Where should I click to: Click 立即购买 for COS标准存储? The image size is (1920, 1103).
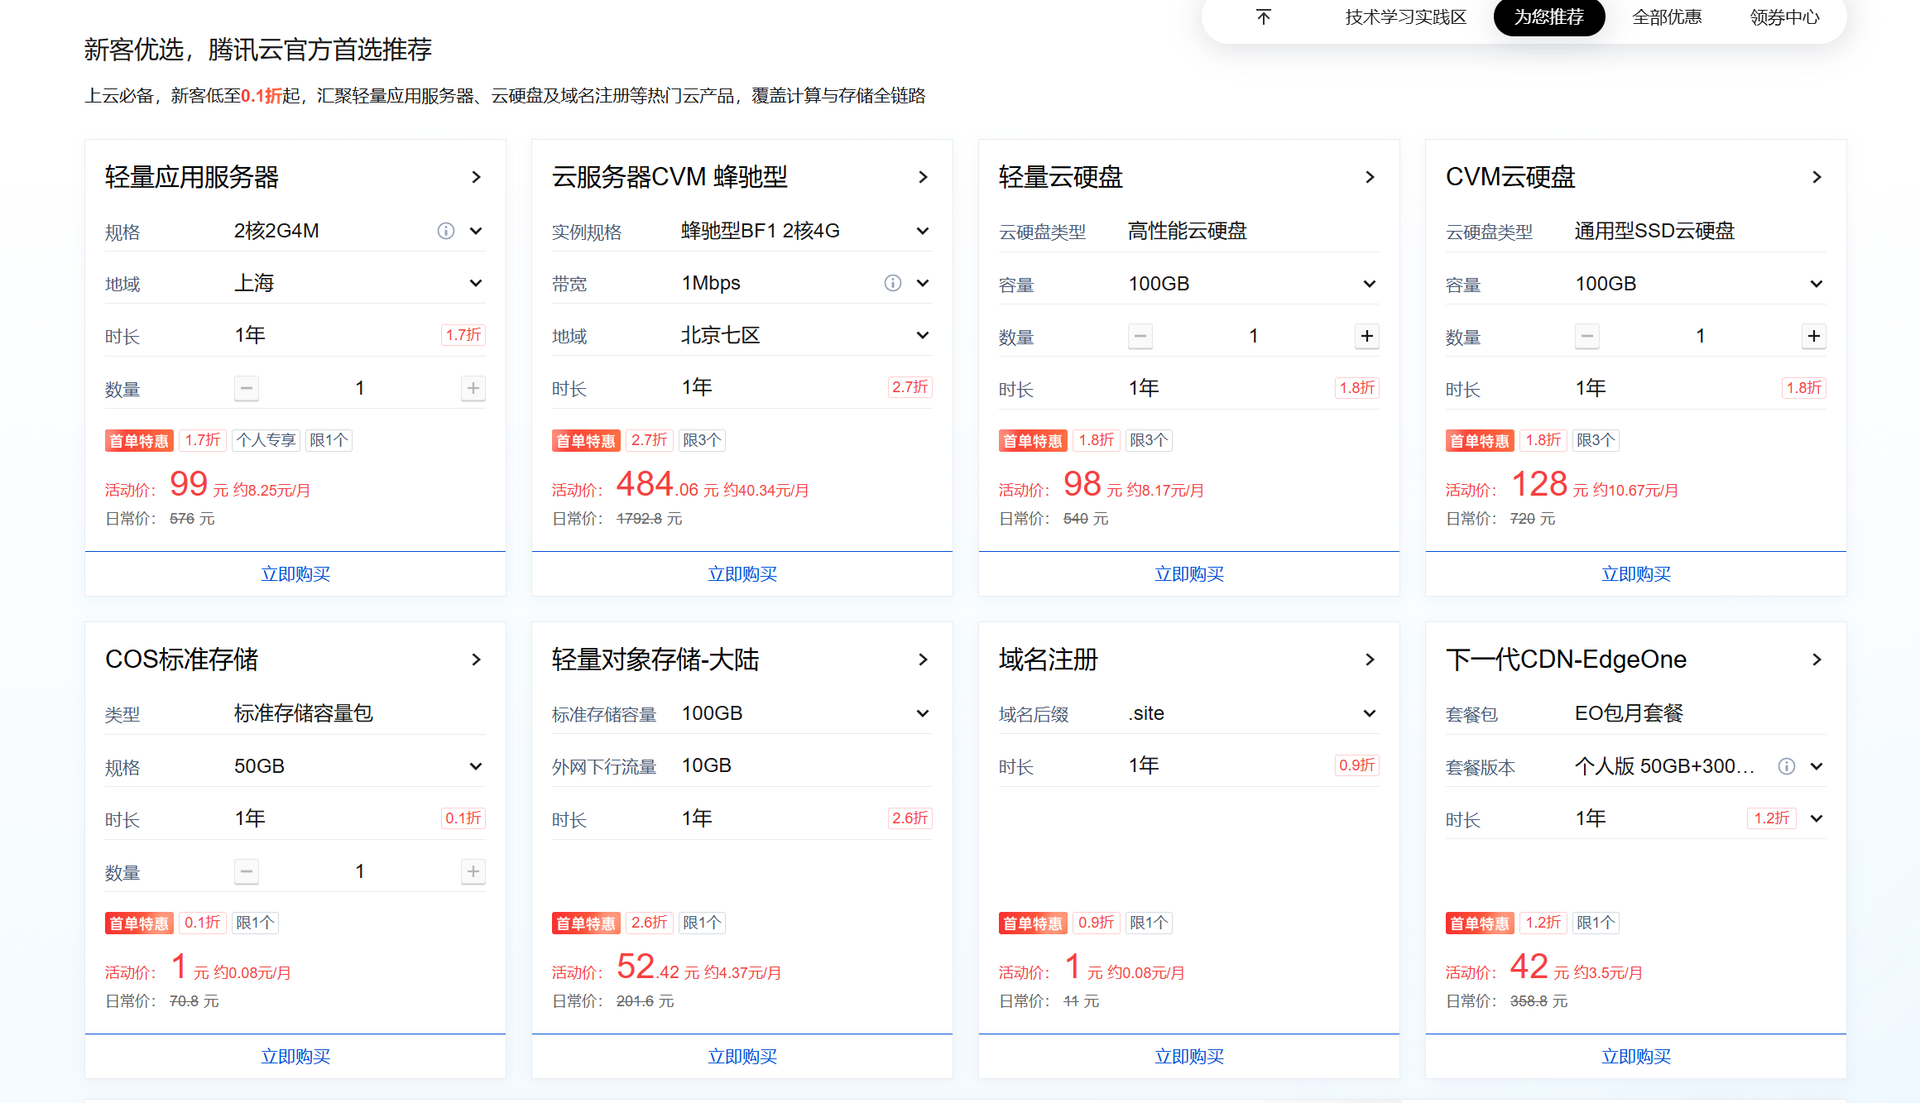295,1056
